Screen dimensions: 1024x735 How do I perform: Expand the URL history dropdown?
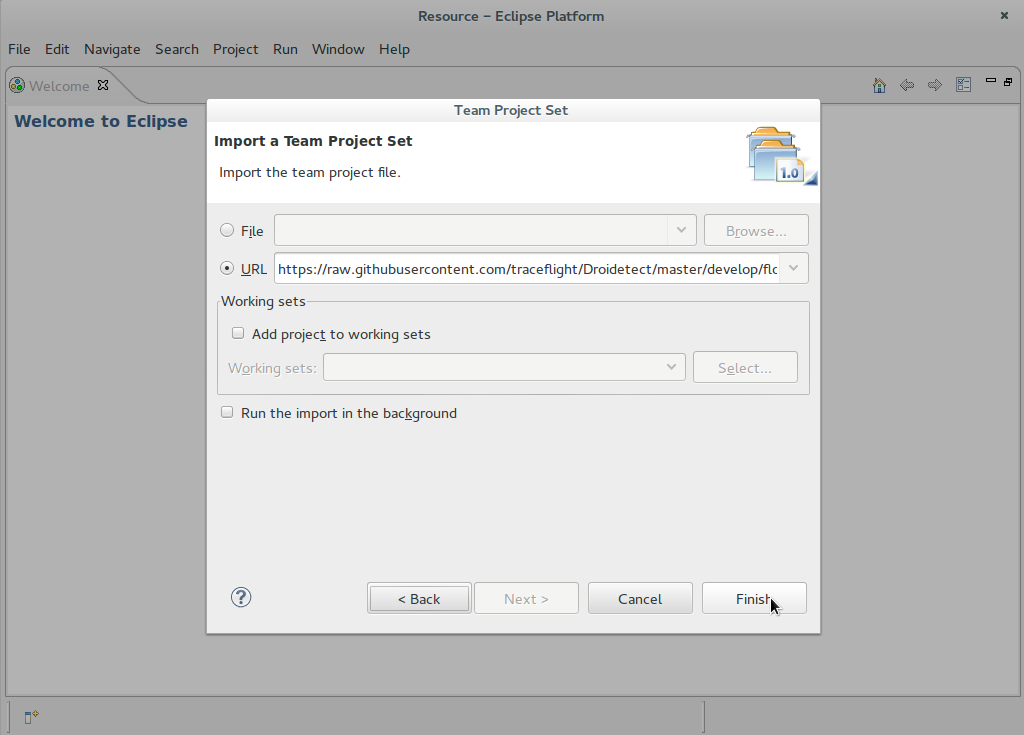click(793, 268)
